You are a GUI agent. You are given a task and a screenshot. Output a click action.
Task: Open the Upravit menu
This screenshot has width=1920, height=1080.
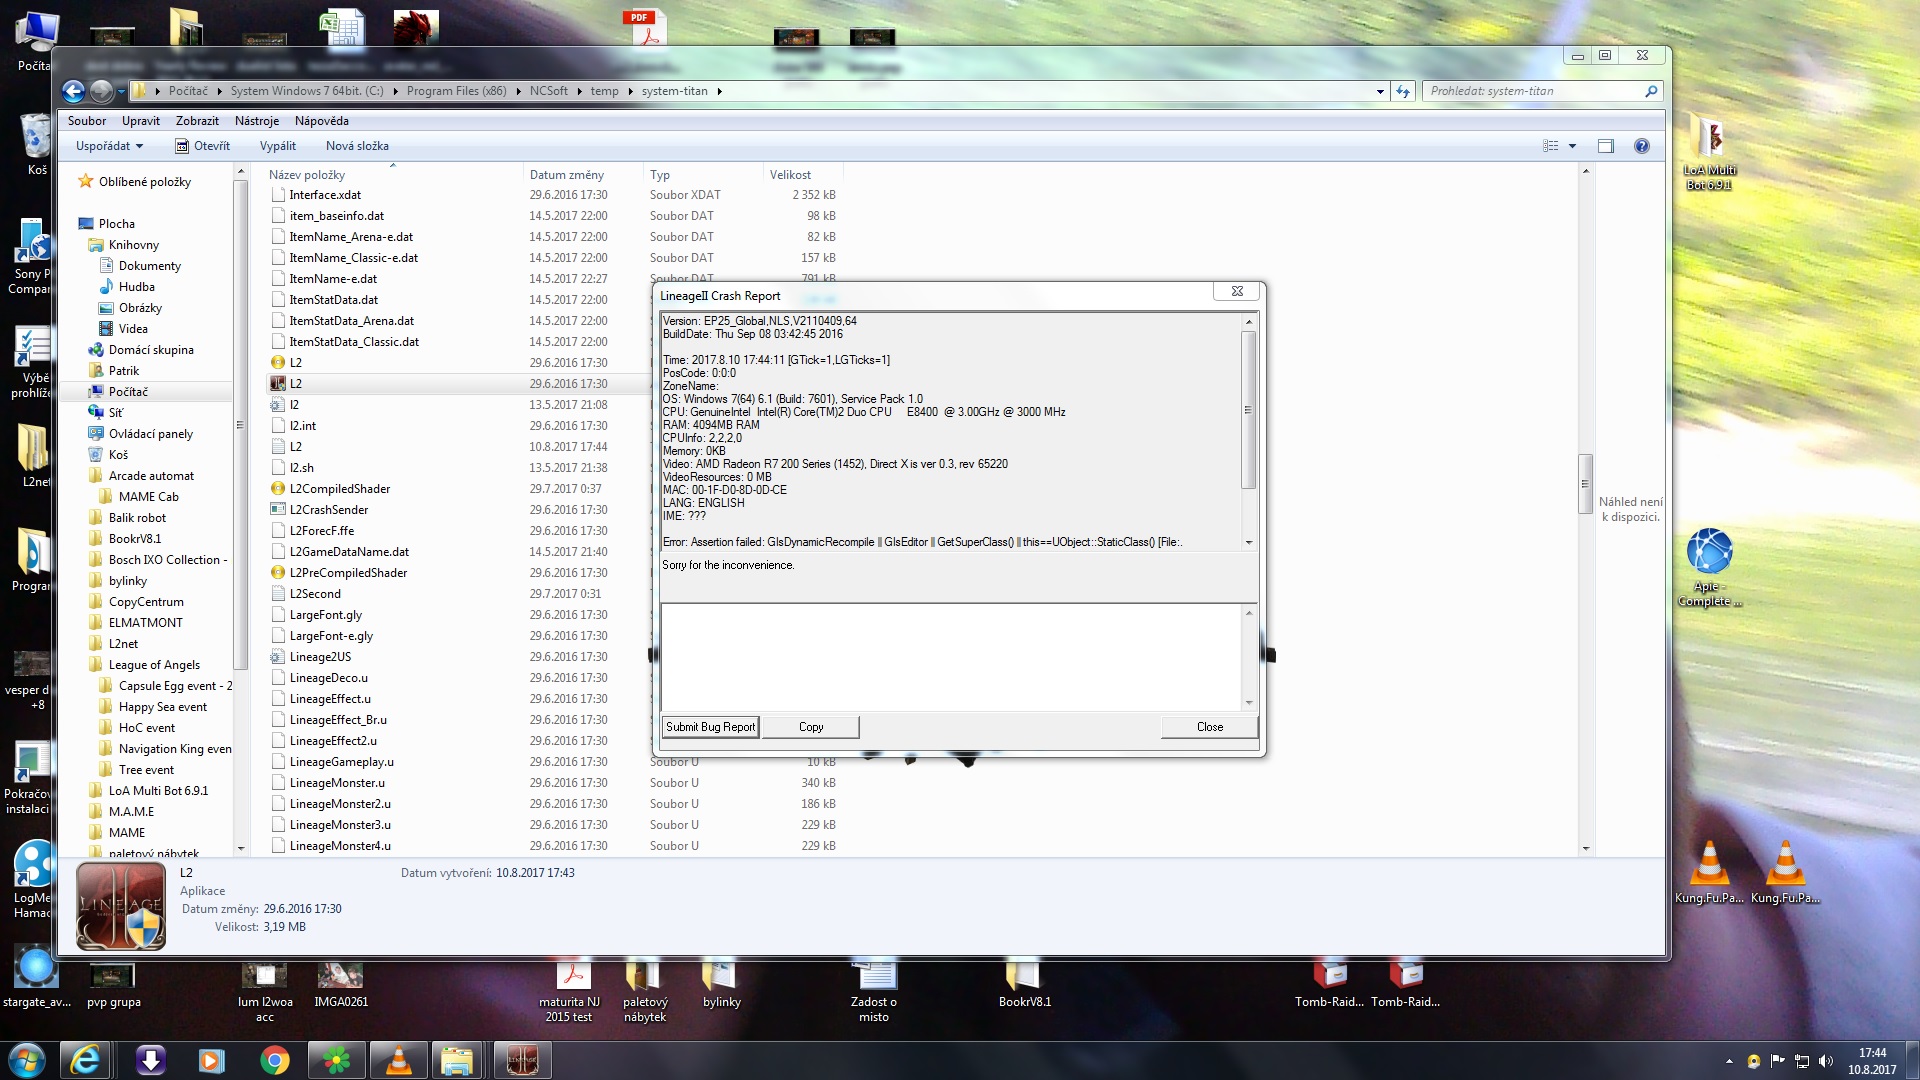pos(141,121)
